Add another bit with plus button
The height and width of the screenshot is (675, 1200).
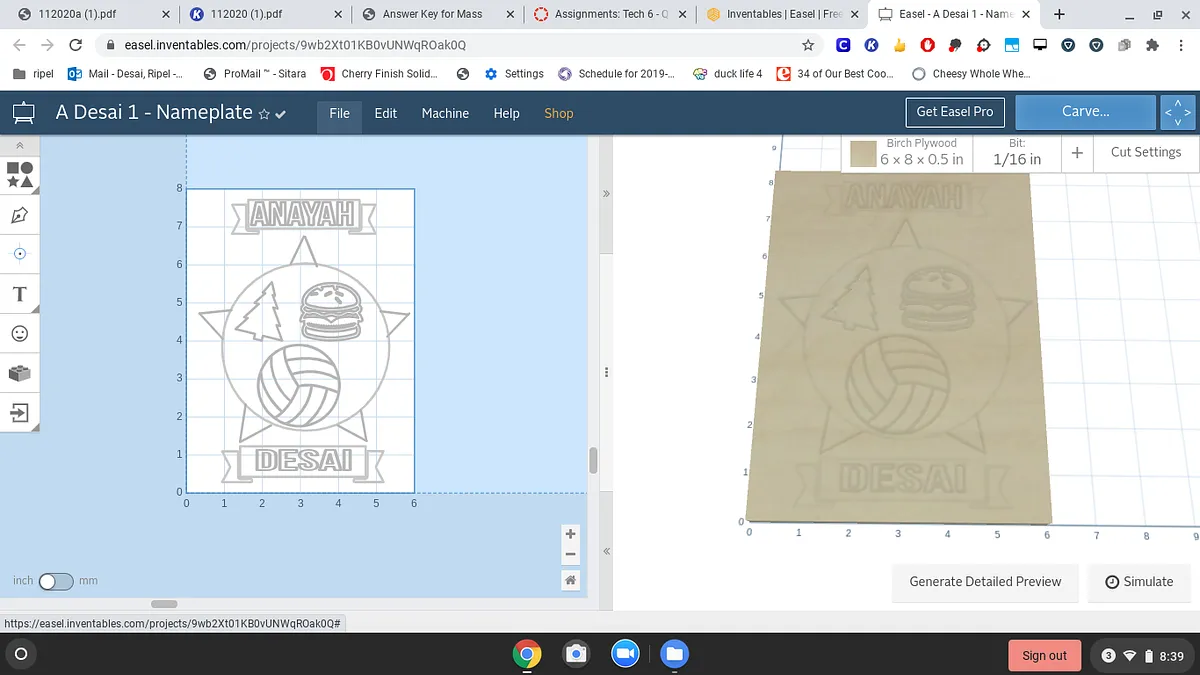1077,153
